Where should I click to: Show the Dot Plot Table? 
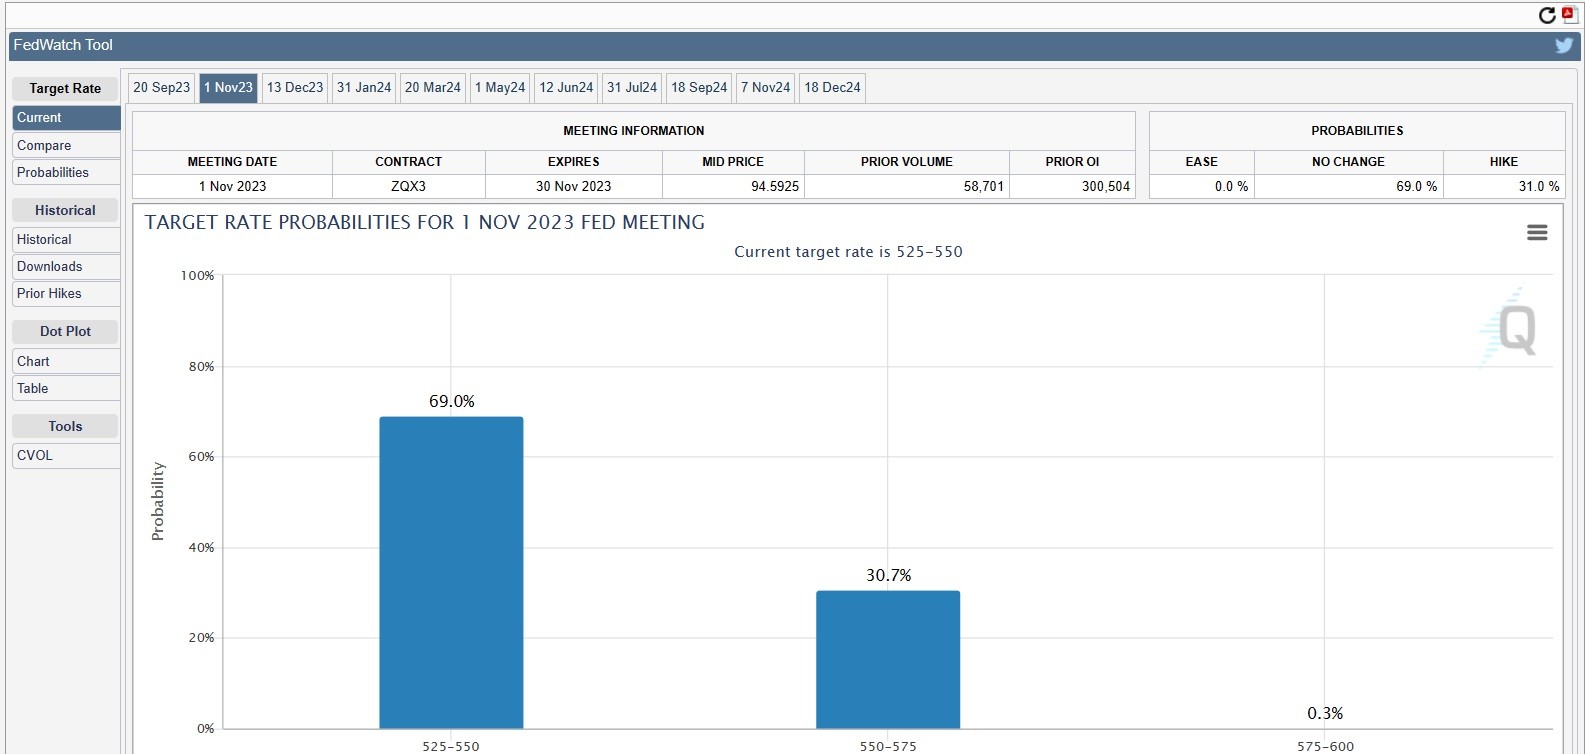[66, 388]
